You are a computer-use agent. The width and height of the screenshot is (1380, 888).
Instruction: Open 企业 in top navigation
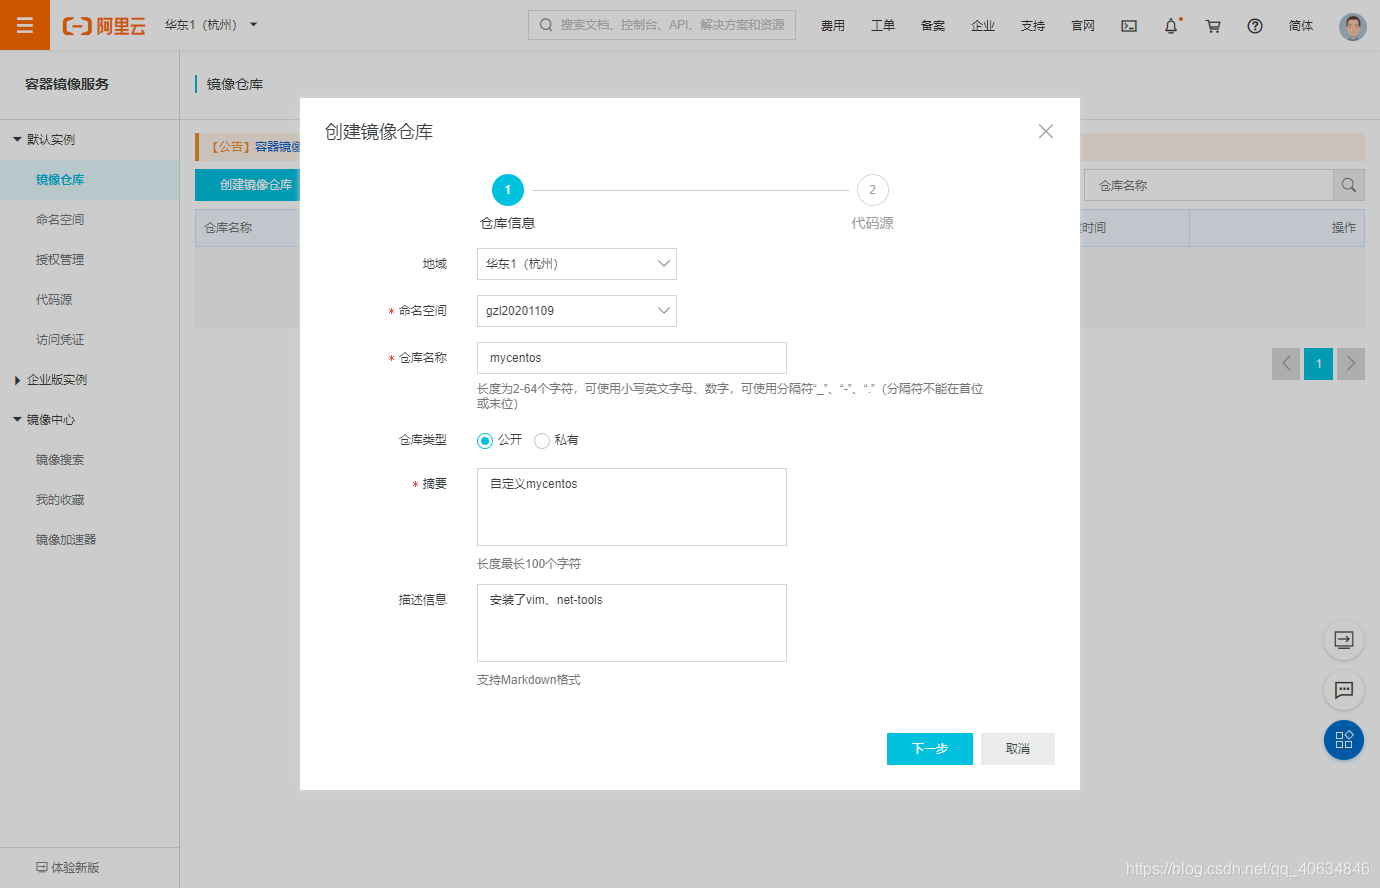point(983,26)
